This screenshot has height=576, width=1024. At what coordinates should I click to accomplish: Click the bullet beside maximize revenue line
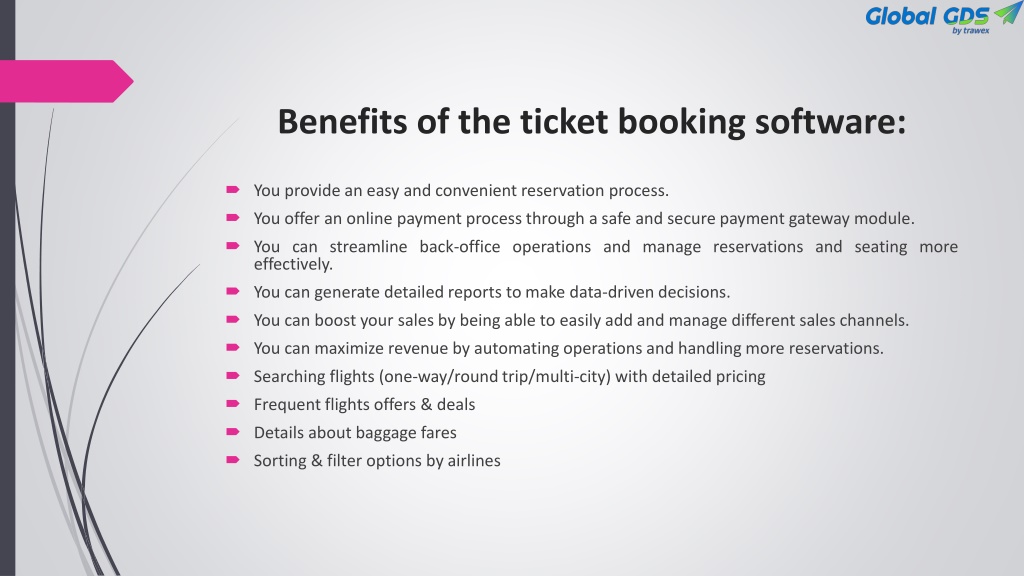[233, 347]
